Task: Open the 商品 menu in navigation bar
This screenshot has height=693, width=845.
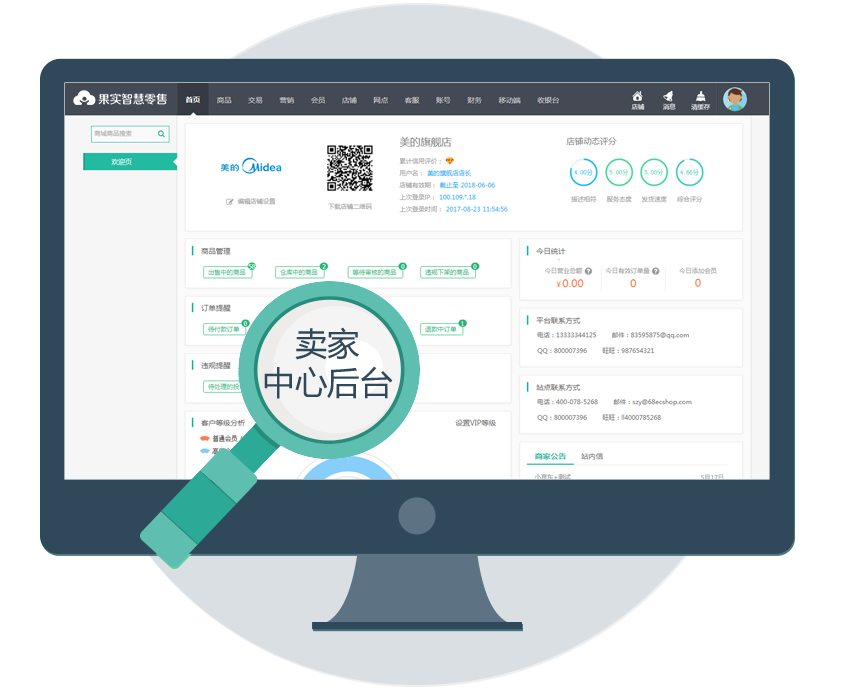Action: pos(224,100)
